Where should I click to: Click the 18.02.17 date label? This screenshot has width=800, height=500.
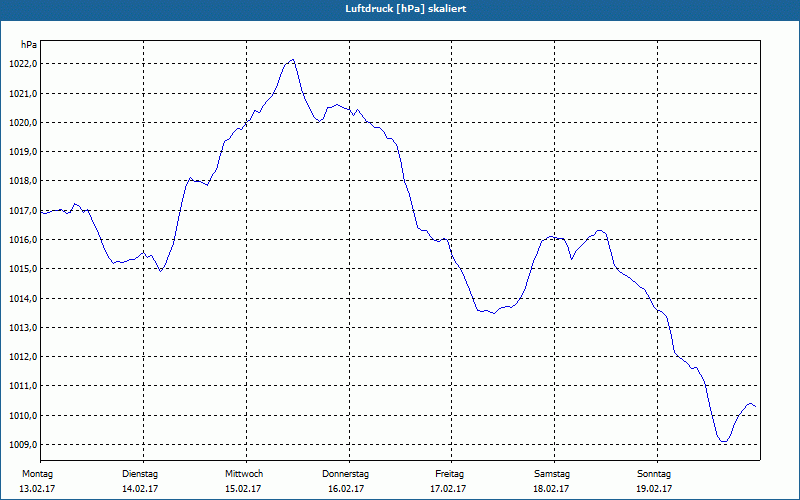coord(551,489)
